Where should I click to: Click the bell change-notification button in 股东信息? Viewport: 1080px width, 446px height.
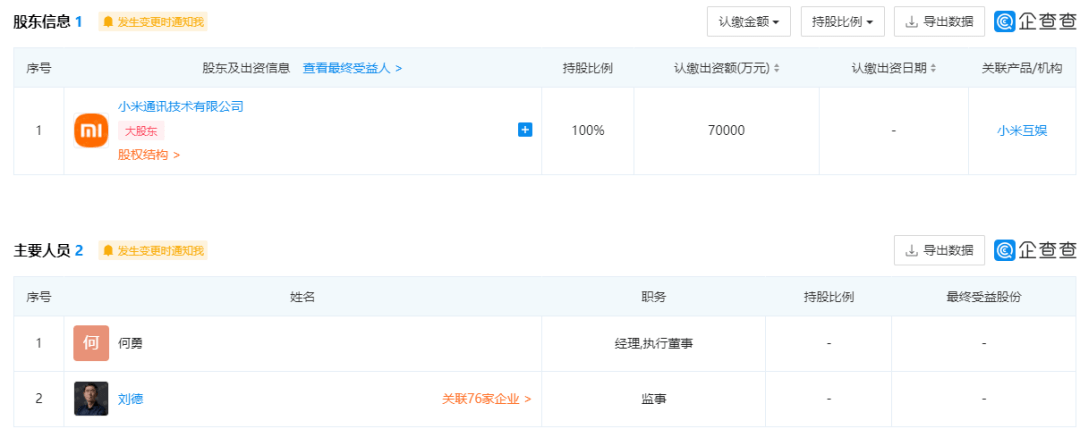(x=153, y=22)
